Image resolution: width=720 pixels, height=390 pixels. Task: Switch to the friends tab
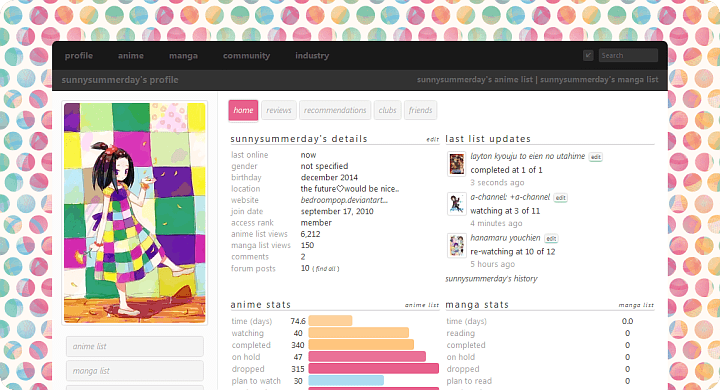pos(420,110)
